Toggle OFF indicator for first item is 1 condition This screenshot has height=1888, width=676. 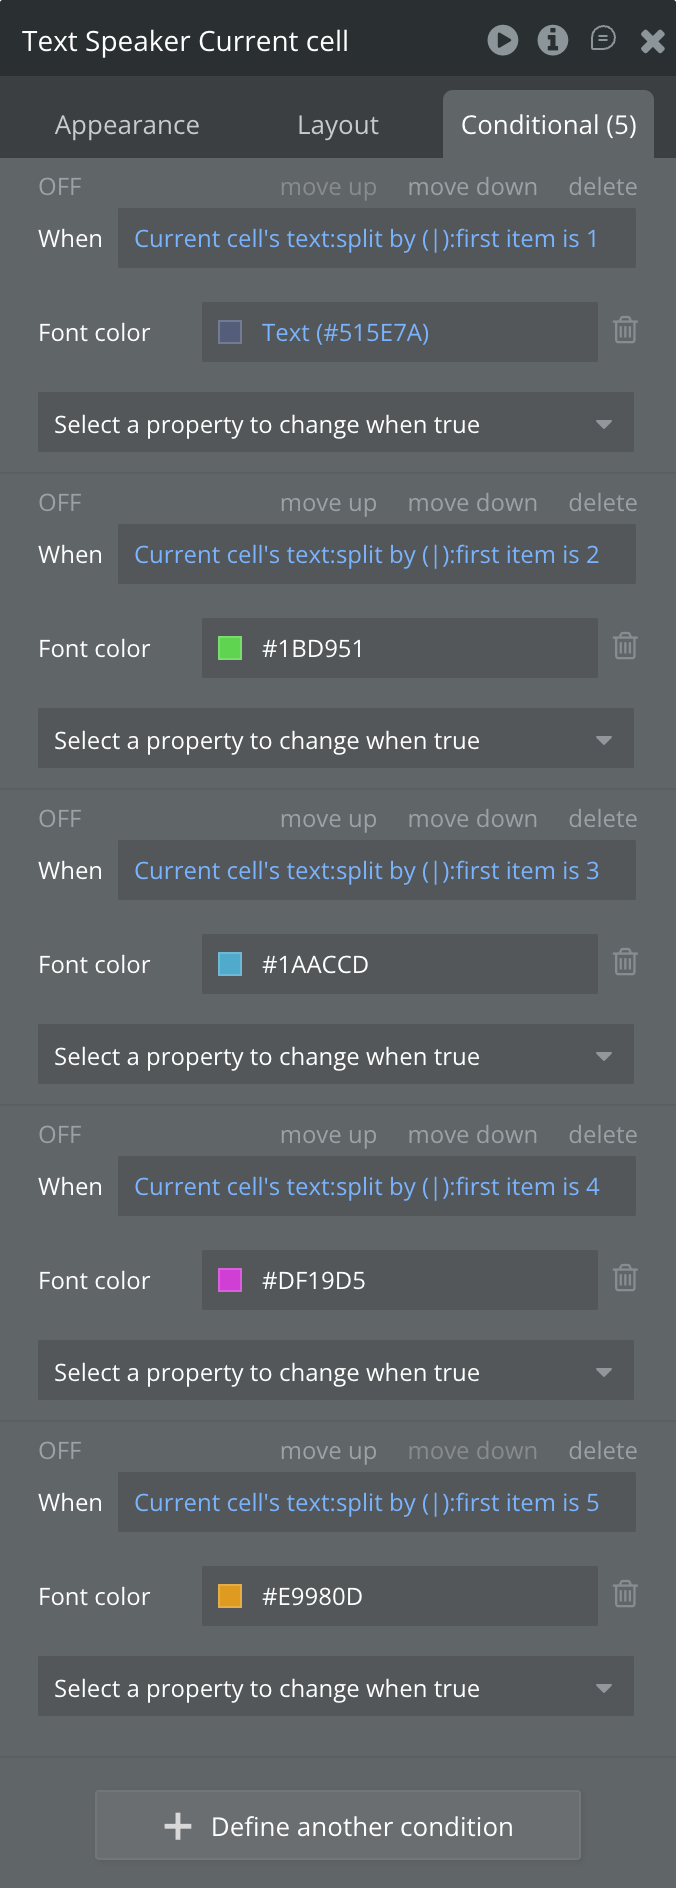coord(60,187)
